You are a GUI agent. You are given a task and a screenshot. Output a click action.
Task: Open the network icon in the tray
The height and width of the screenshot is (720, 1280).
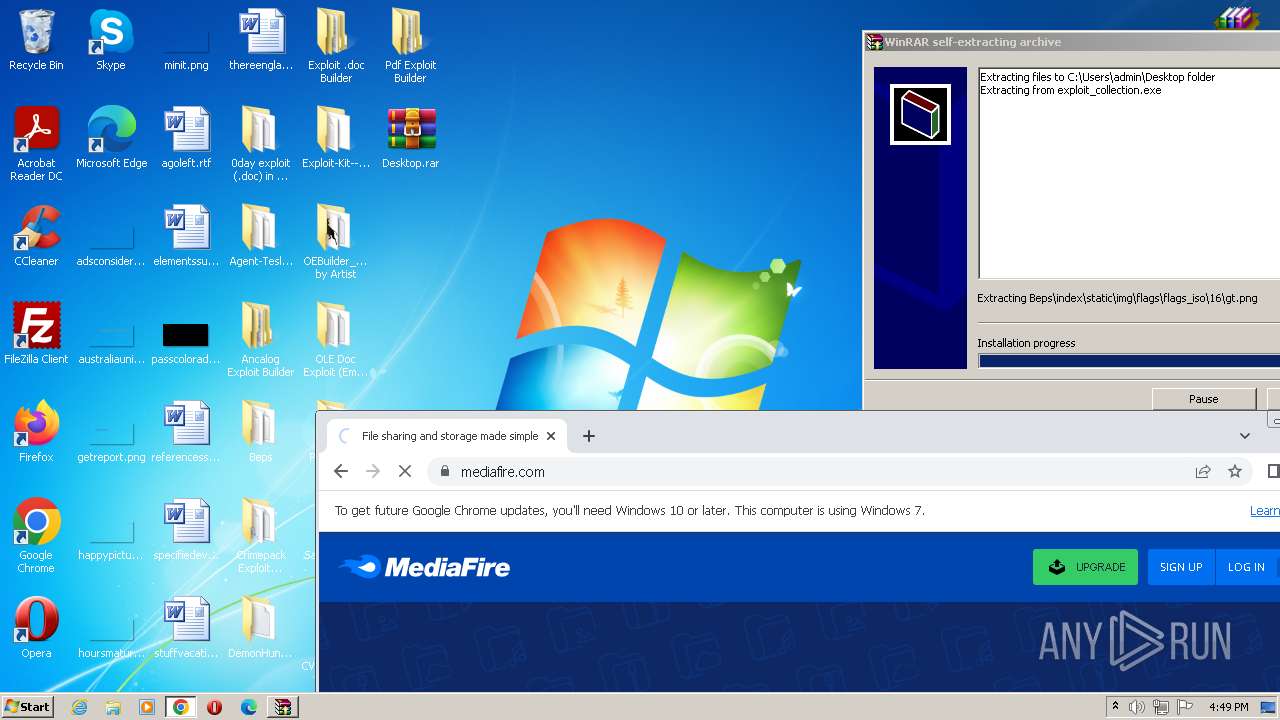1161,707
